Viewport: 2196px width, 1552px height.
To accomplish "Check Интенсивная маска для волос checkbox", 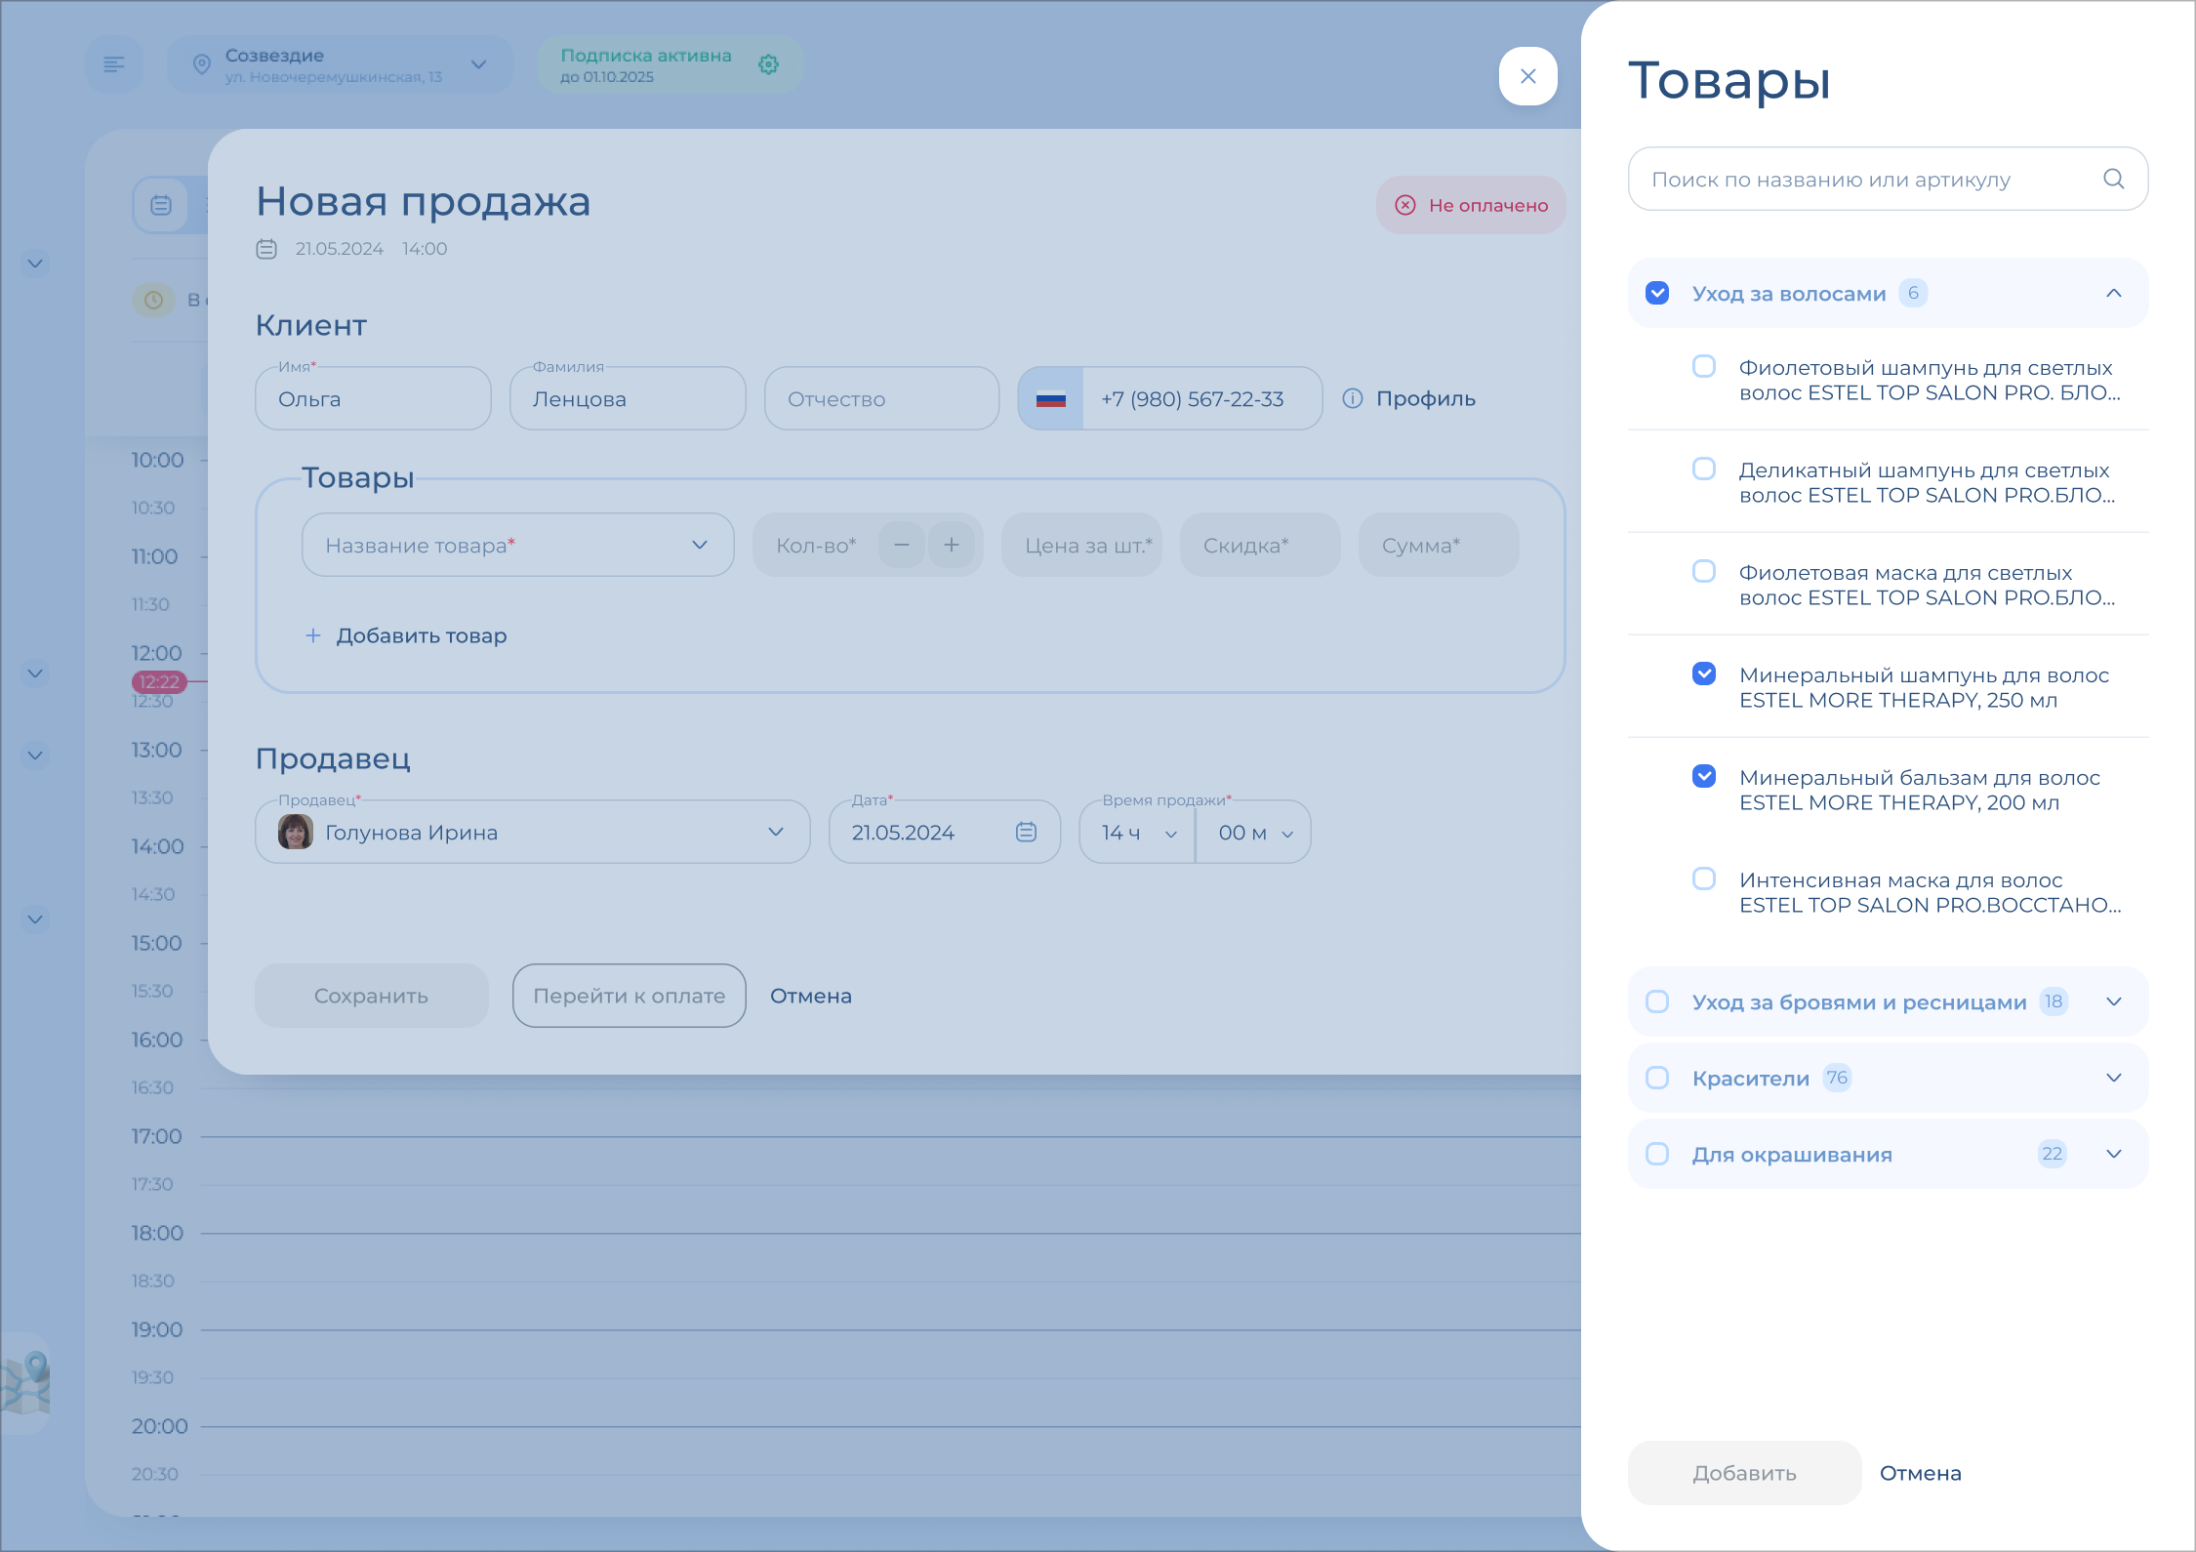I will click(1704, 879).
